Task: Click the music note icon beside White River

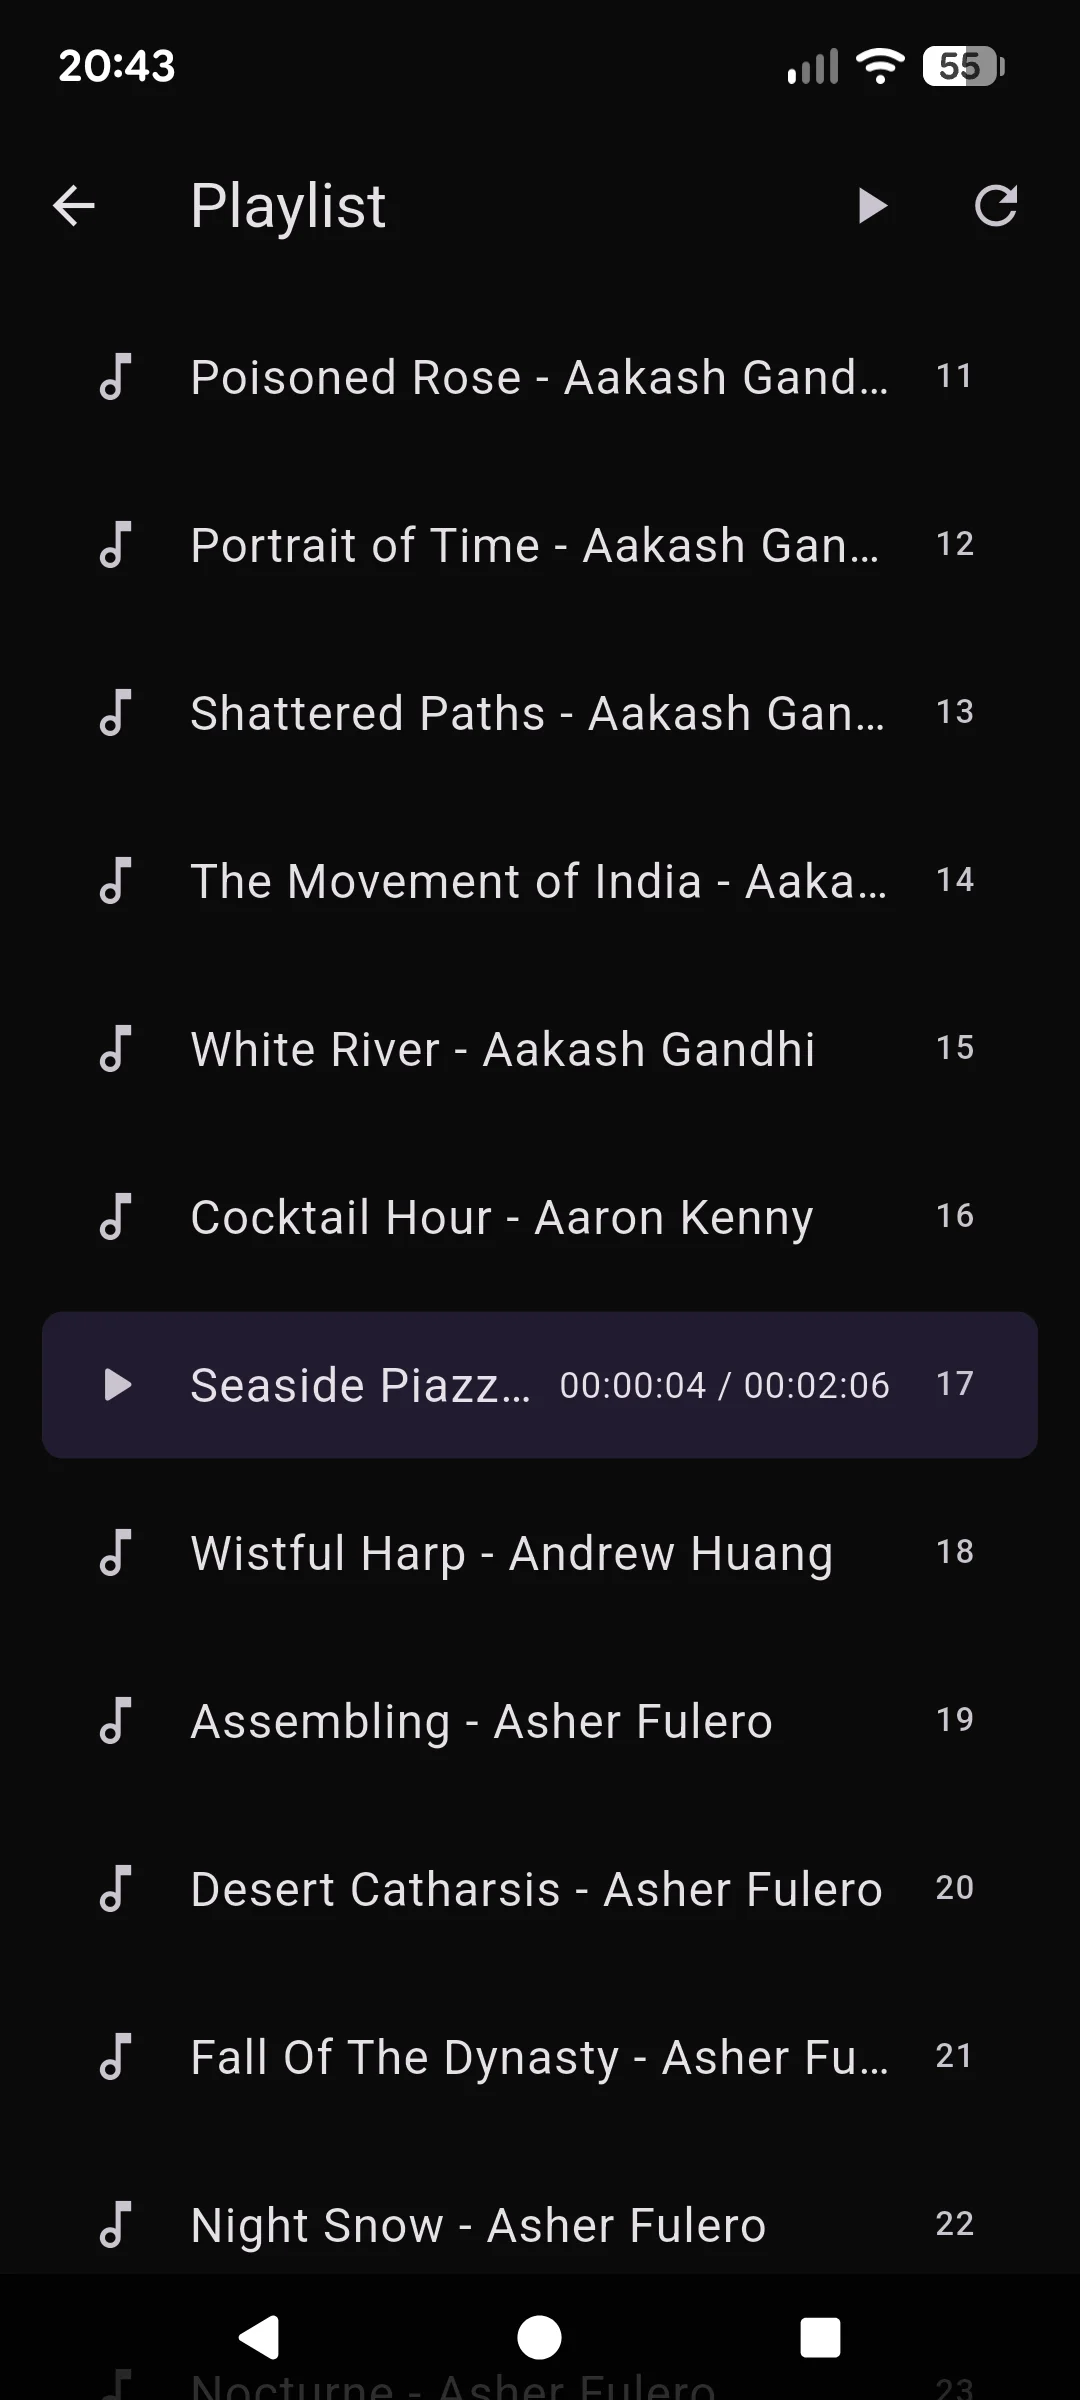Action: [117, 1050]
